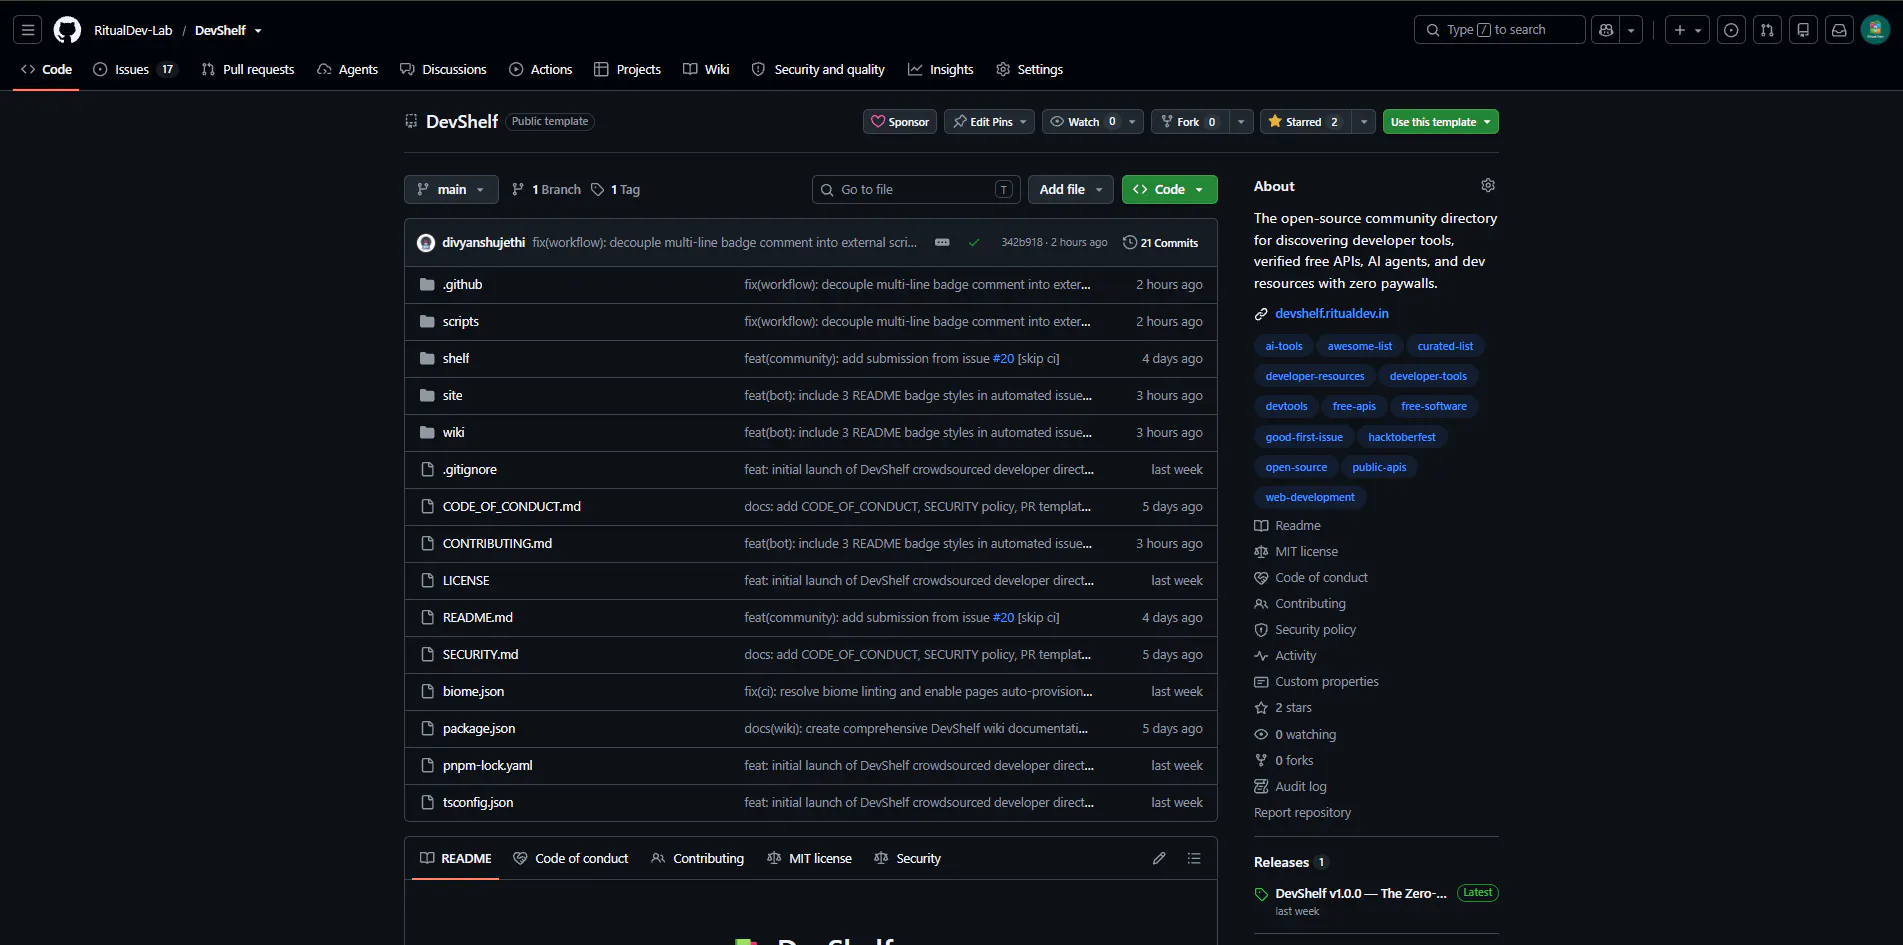Screen dimensions: 1903x945
Task: Click the Type / to search box
Action: (x=1499, y=30)
